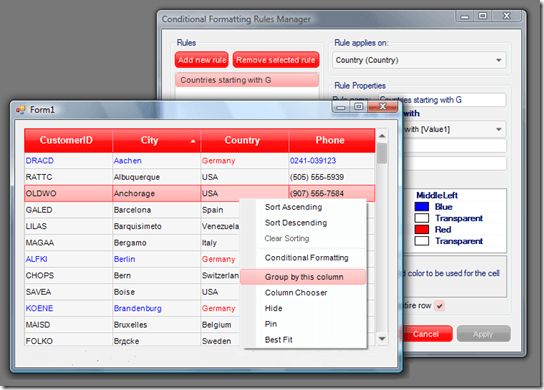The width and height of the screenshot is (544, 390).
Task: Close the Form1 window
Action: tap(382, 107)
